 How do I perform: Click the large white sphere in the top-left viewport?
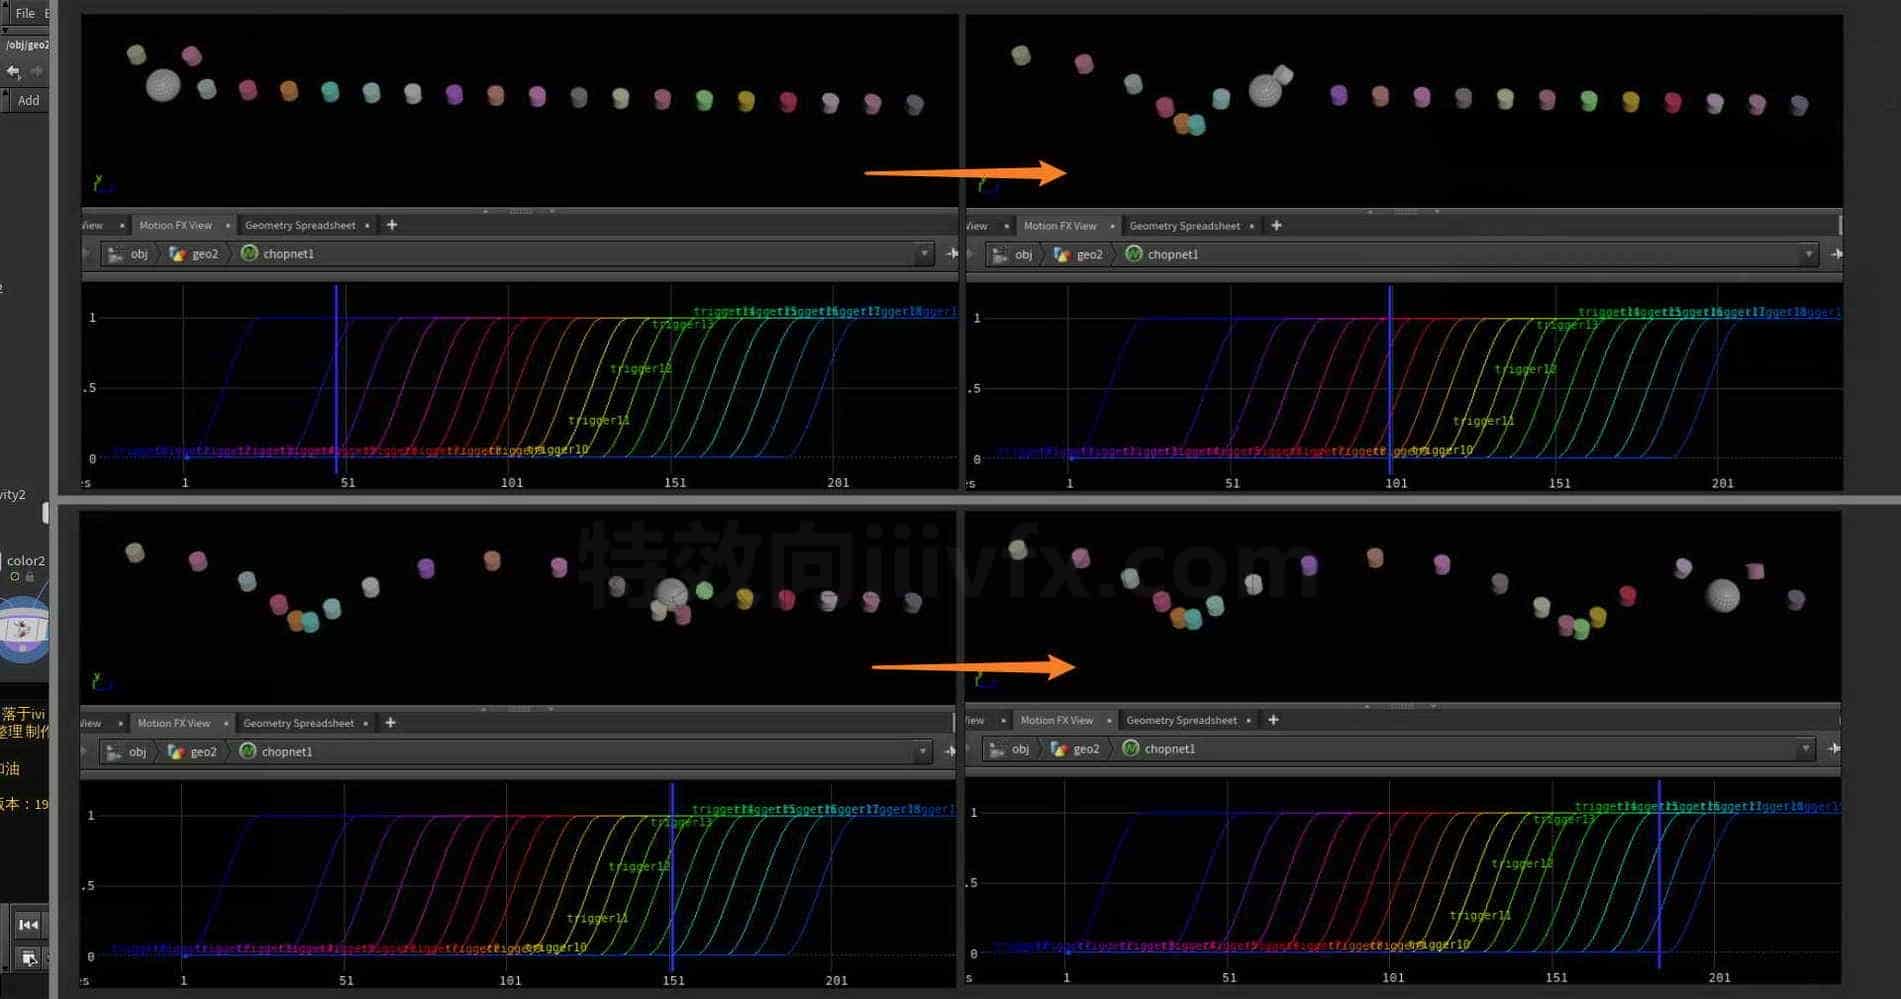pyautogui.click(x=163, y=85)
